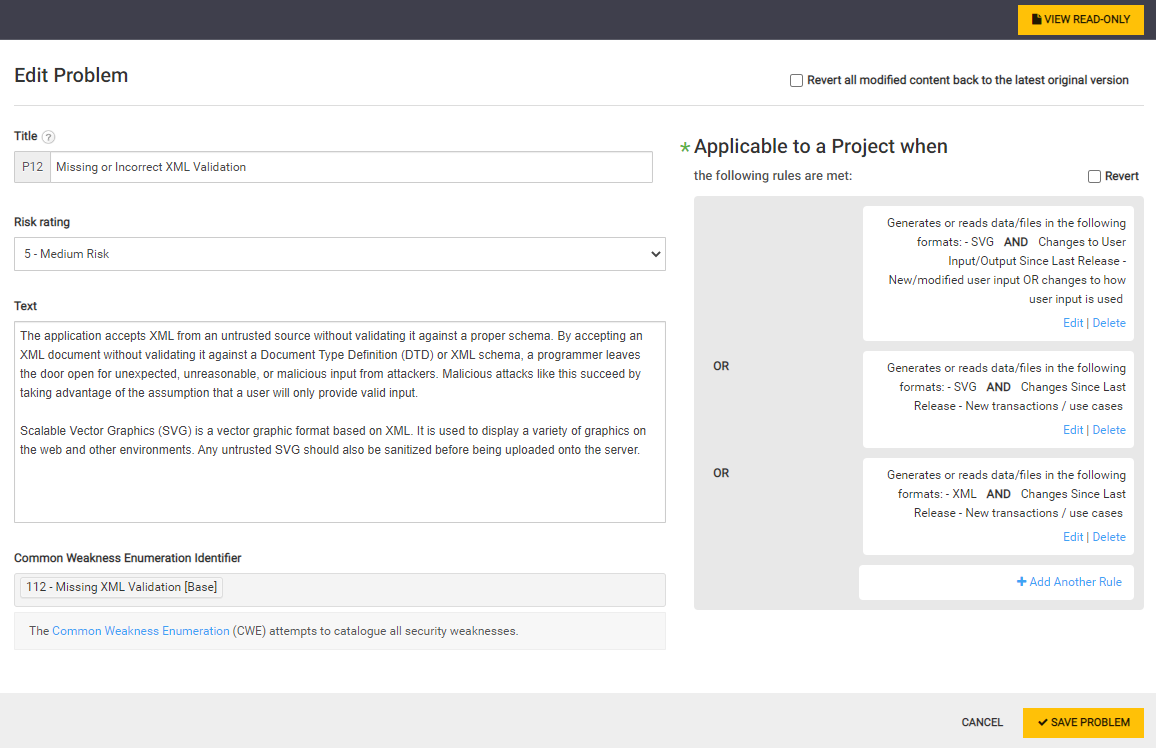This screenshot has height=748, width=1156.
Task: Edit the second SVG new transactions rule
Action: tap(1073, 430)
